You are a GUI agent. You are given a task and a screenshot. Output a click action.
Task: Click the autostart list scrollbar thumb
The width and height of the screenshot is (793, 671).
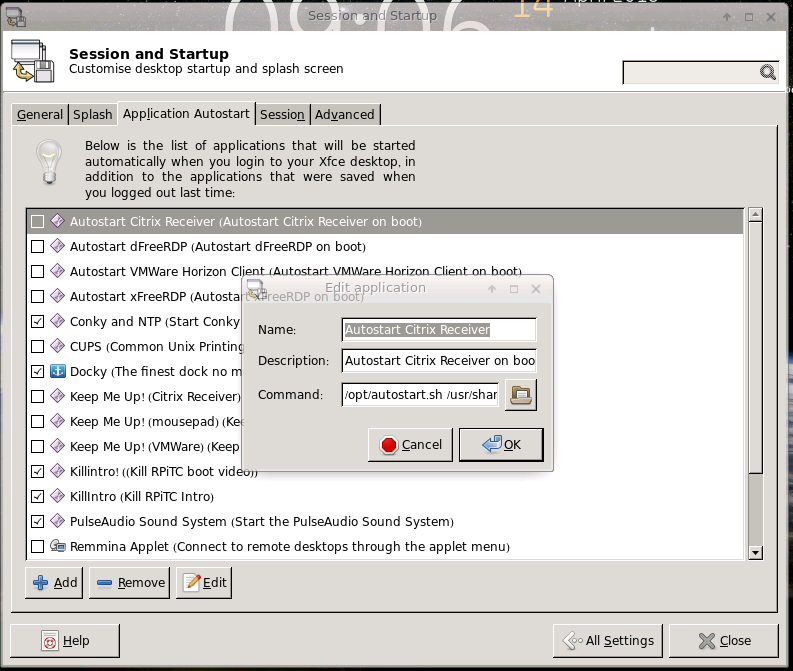(x=755, y=347)
